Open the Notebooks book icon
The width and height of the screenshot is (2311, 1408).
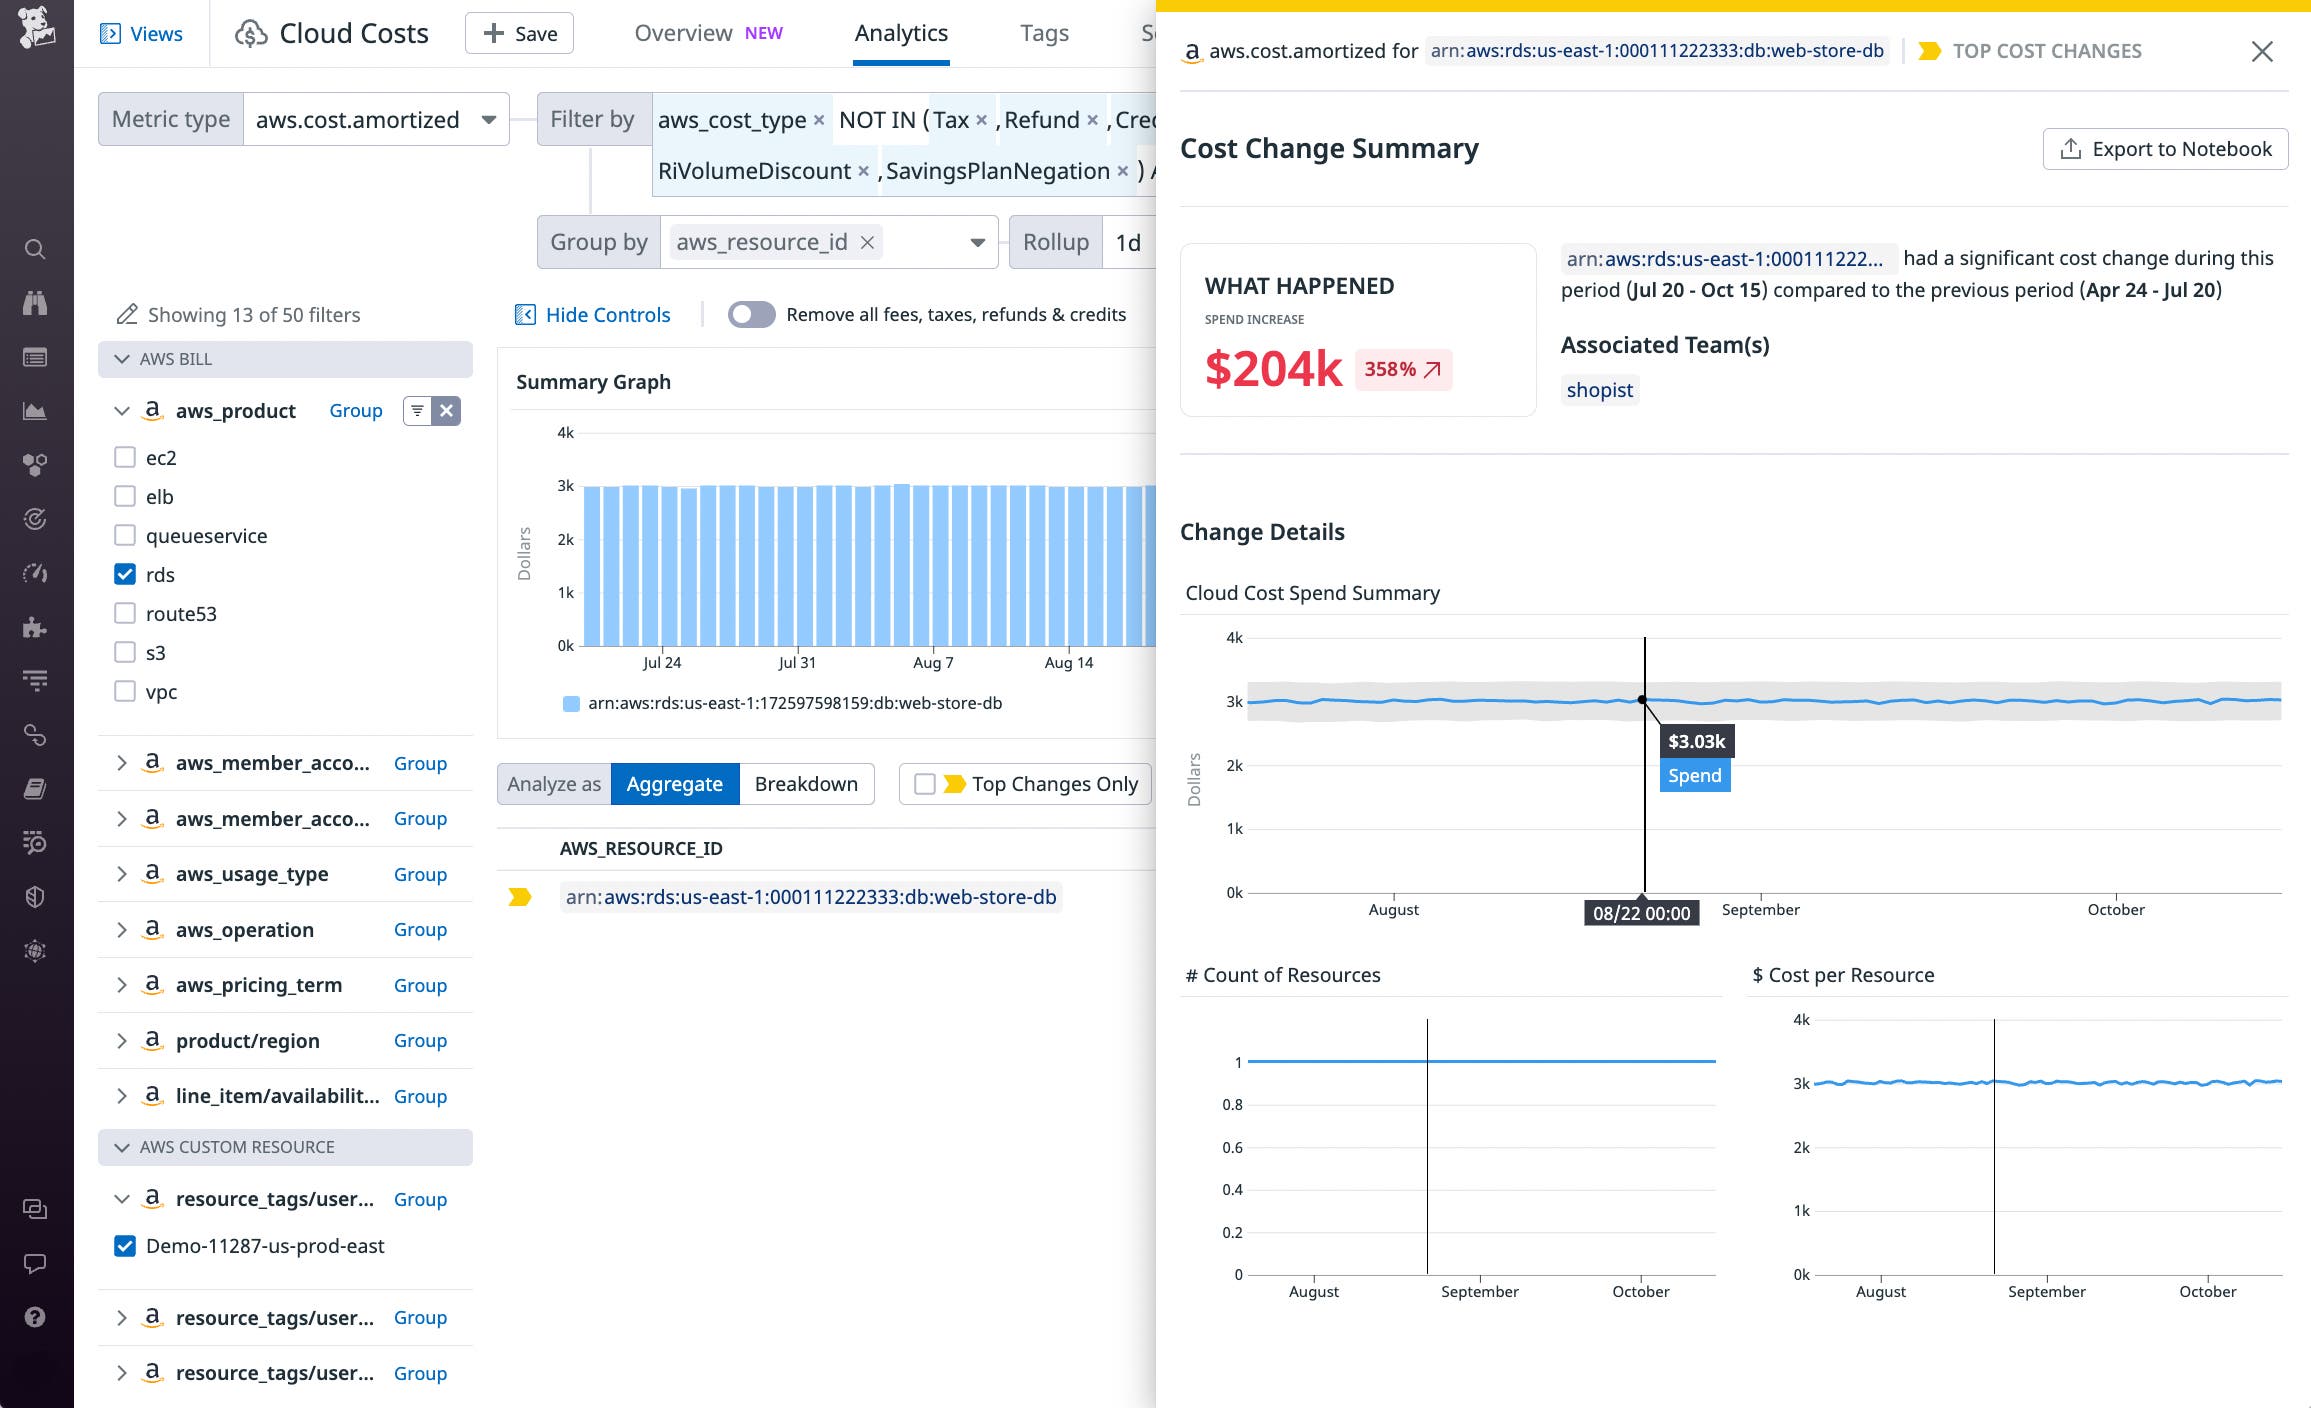pyautogui.click(x=35, y=789)
